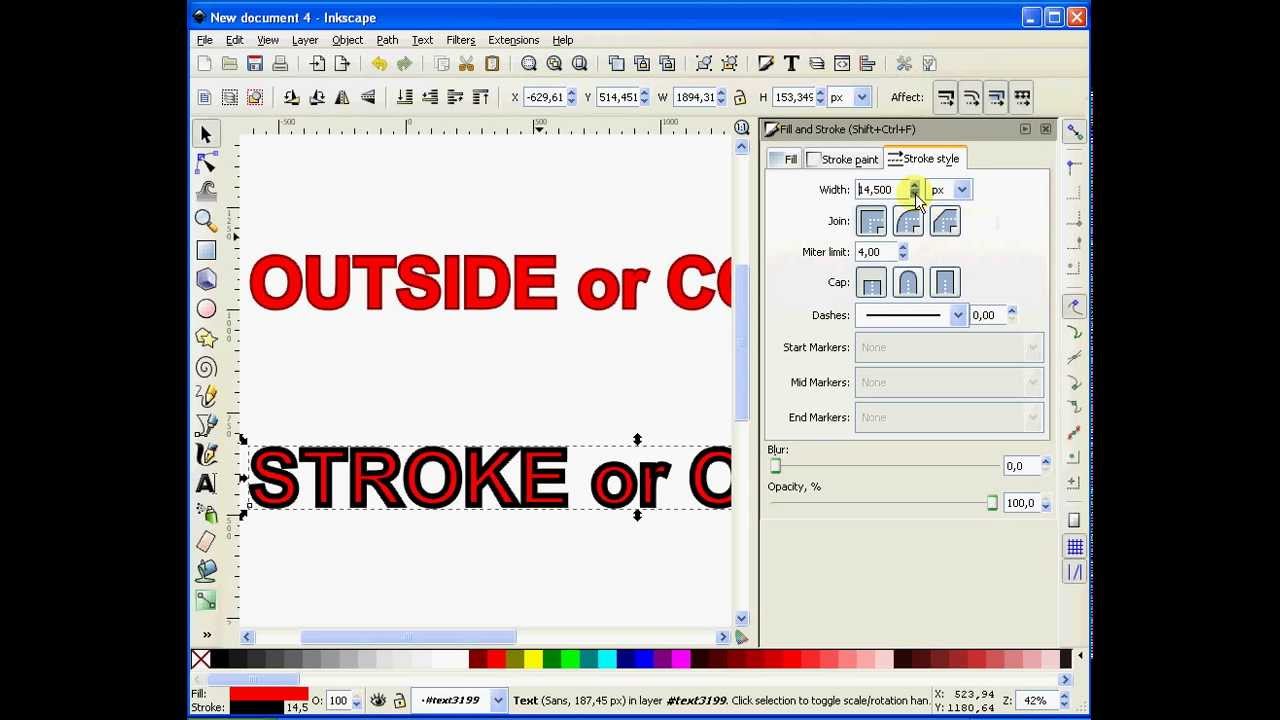Click the Undo arrow icon
Viewport: 1280px width, 720px height.
coord(379,64)
